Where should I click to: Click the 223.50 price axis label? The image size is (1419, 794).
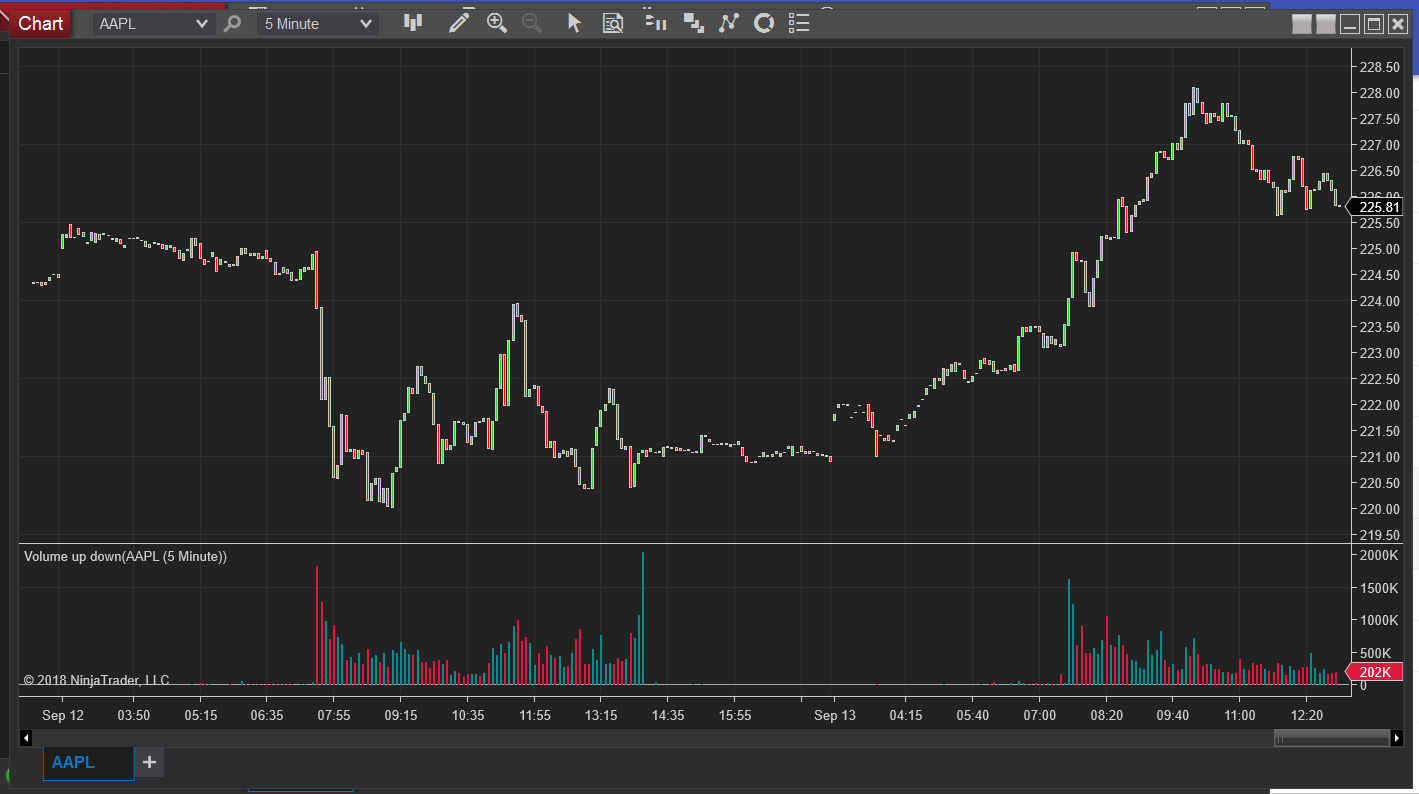tap(1379, 327)
